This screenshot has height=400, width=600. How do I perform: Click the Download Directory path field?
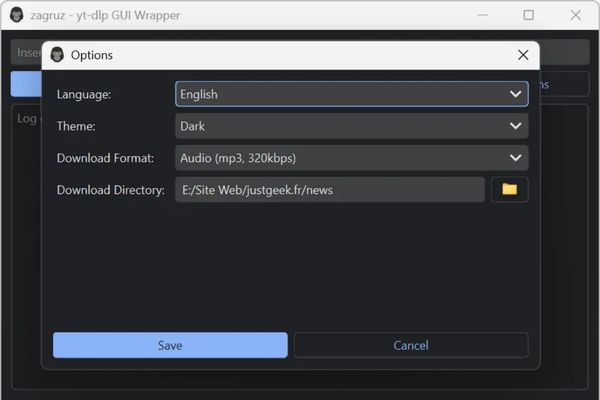[329, 190]
